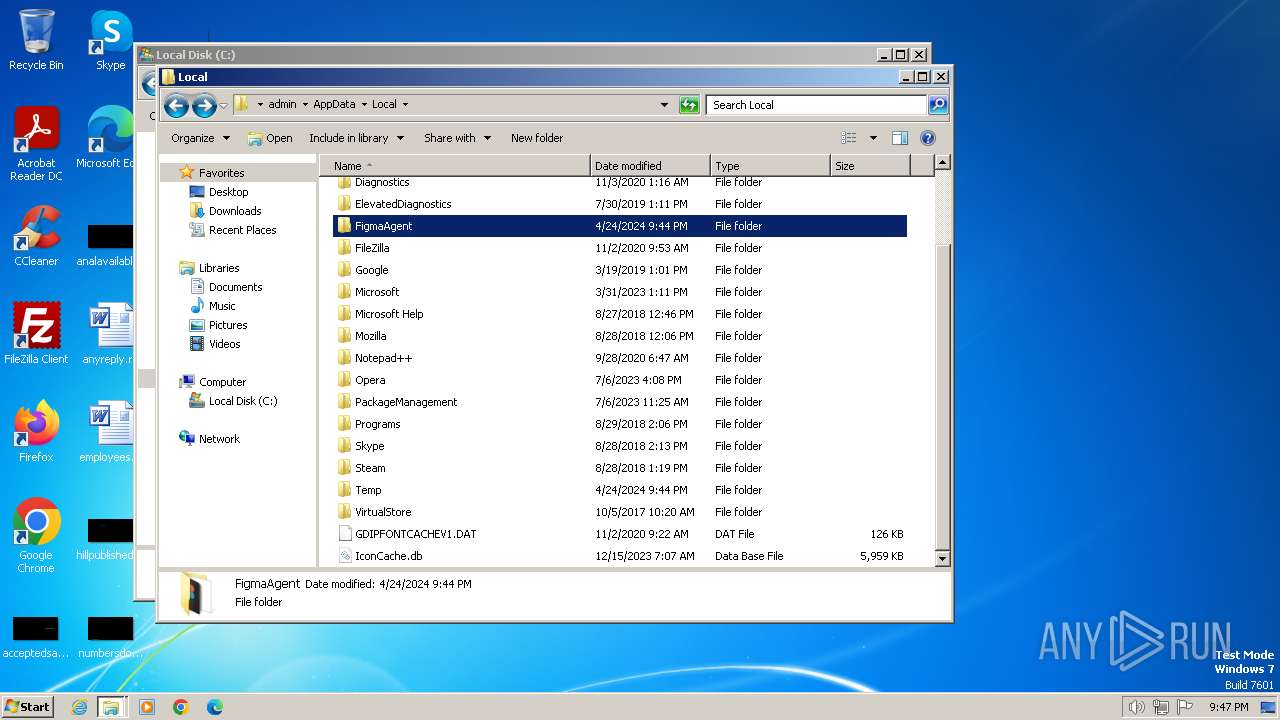Click Chrome icon in the taskbar
The width and height of the screenshot is (1280, 720).
point(181,707)
